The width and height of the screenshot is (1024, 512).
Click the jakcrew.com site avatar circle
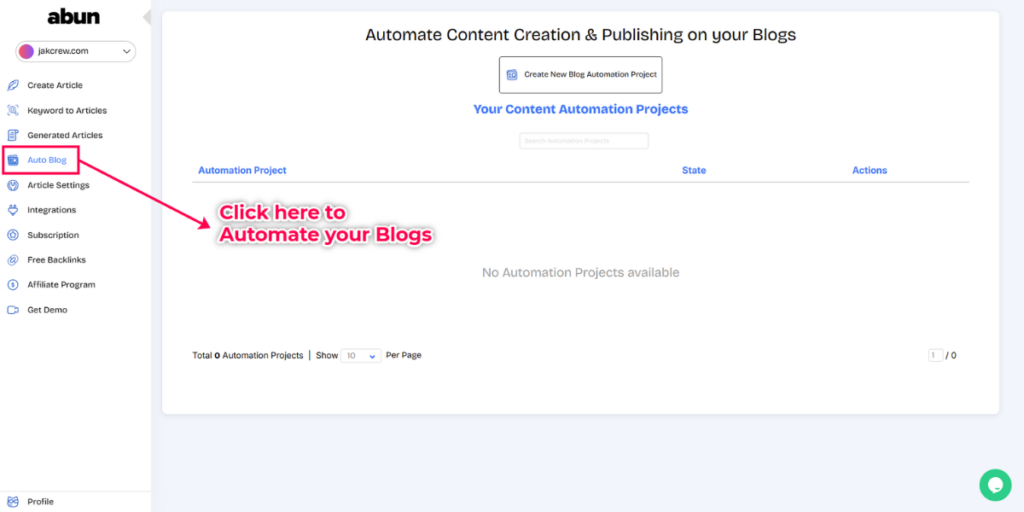pyautogui.click(x=26, y=52)
